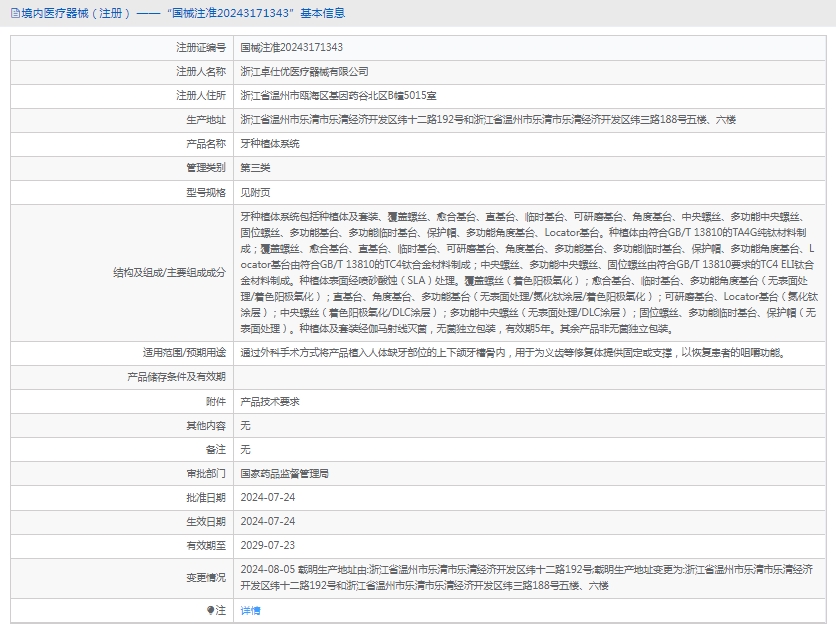The width and height of the screenshot is (836, 626).
Task: Click the bullet icon beside 注 label
Action: coord(210,610)
